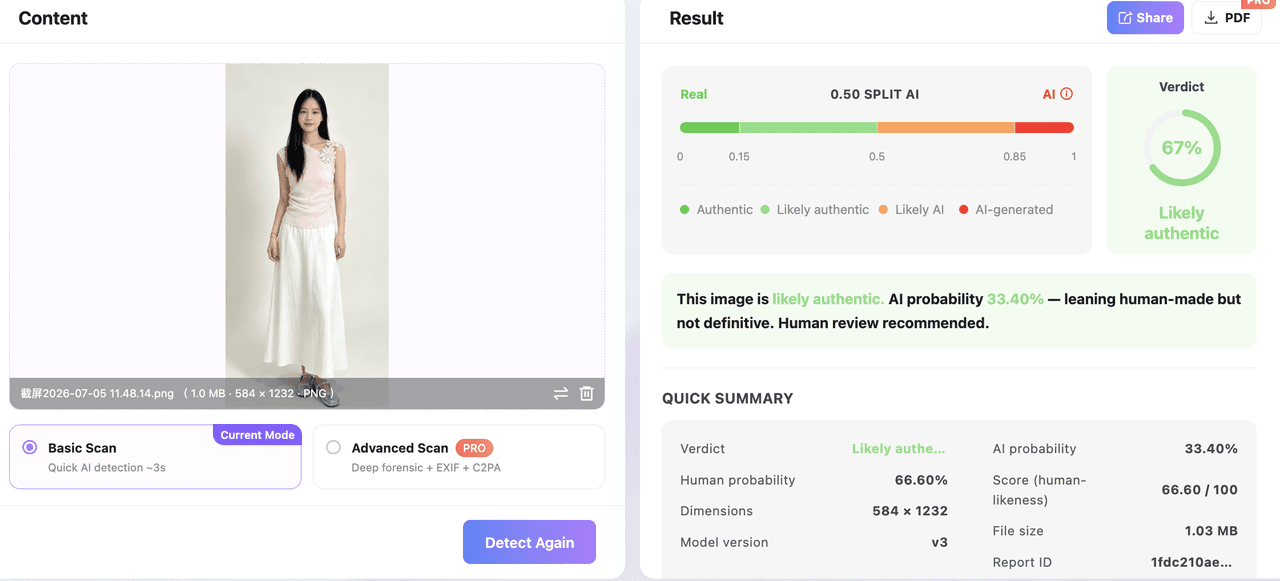
Task: Select the Basic Scan radio option
Action: [30, 448]
